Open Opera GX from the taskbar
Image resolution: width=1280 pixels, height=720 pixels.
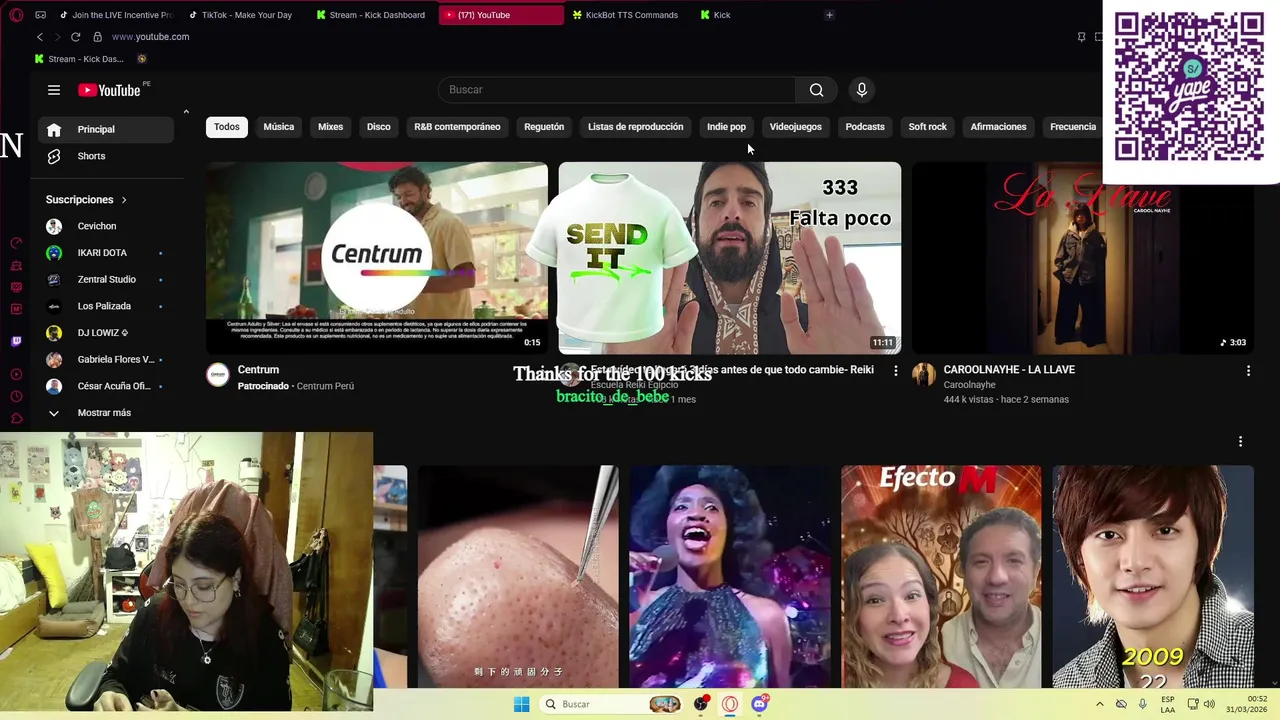click(x=730, y=704)
